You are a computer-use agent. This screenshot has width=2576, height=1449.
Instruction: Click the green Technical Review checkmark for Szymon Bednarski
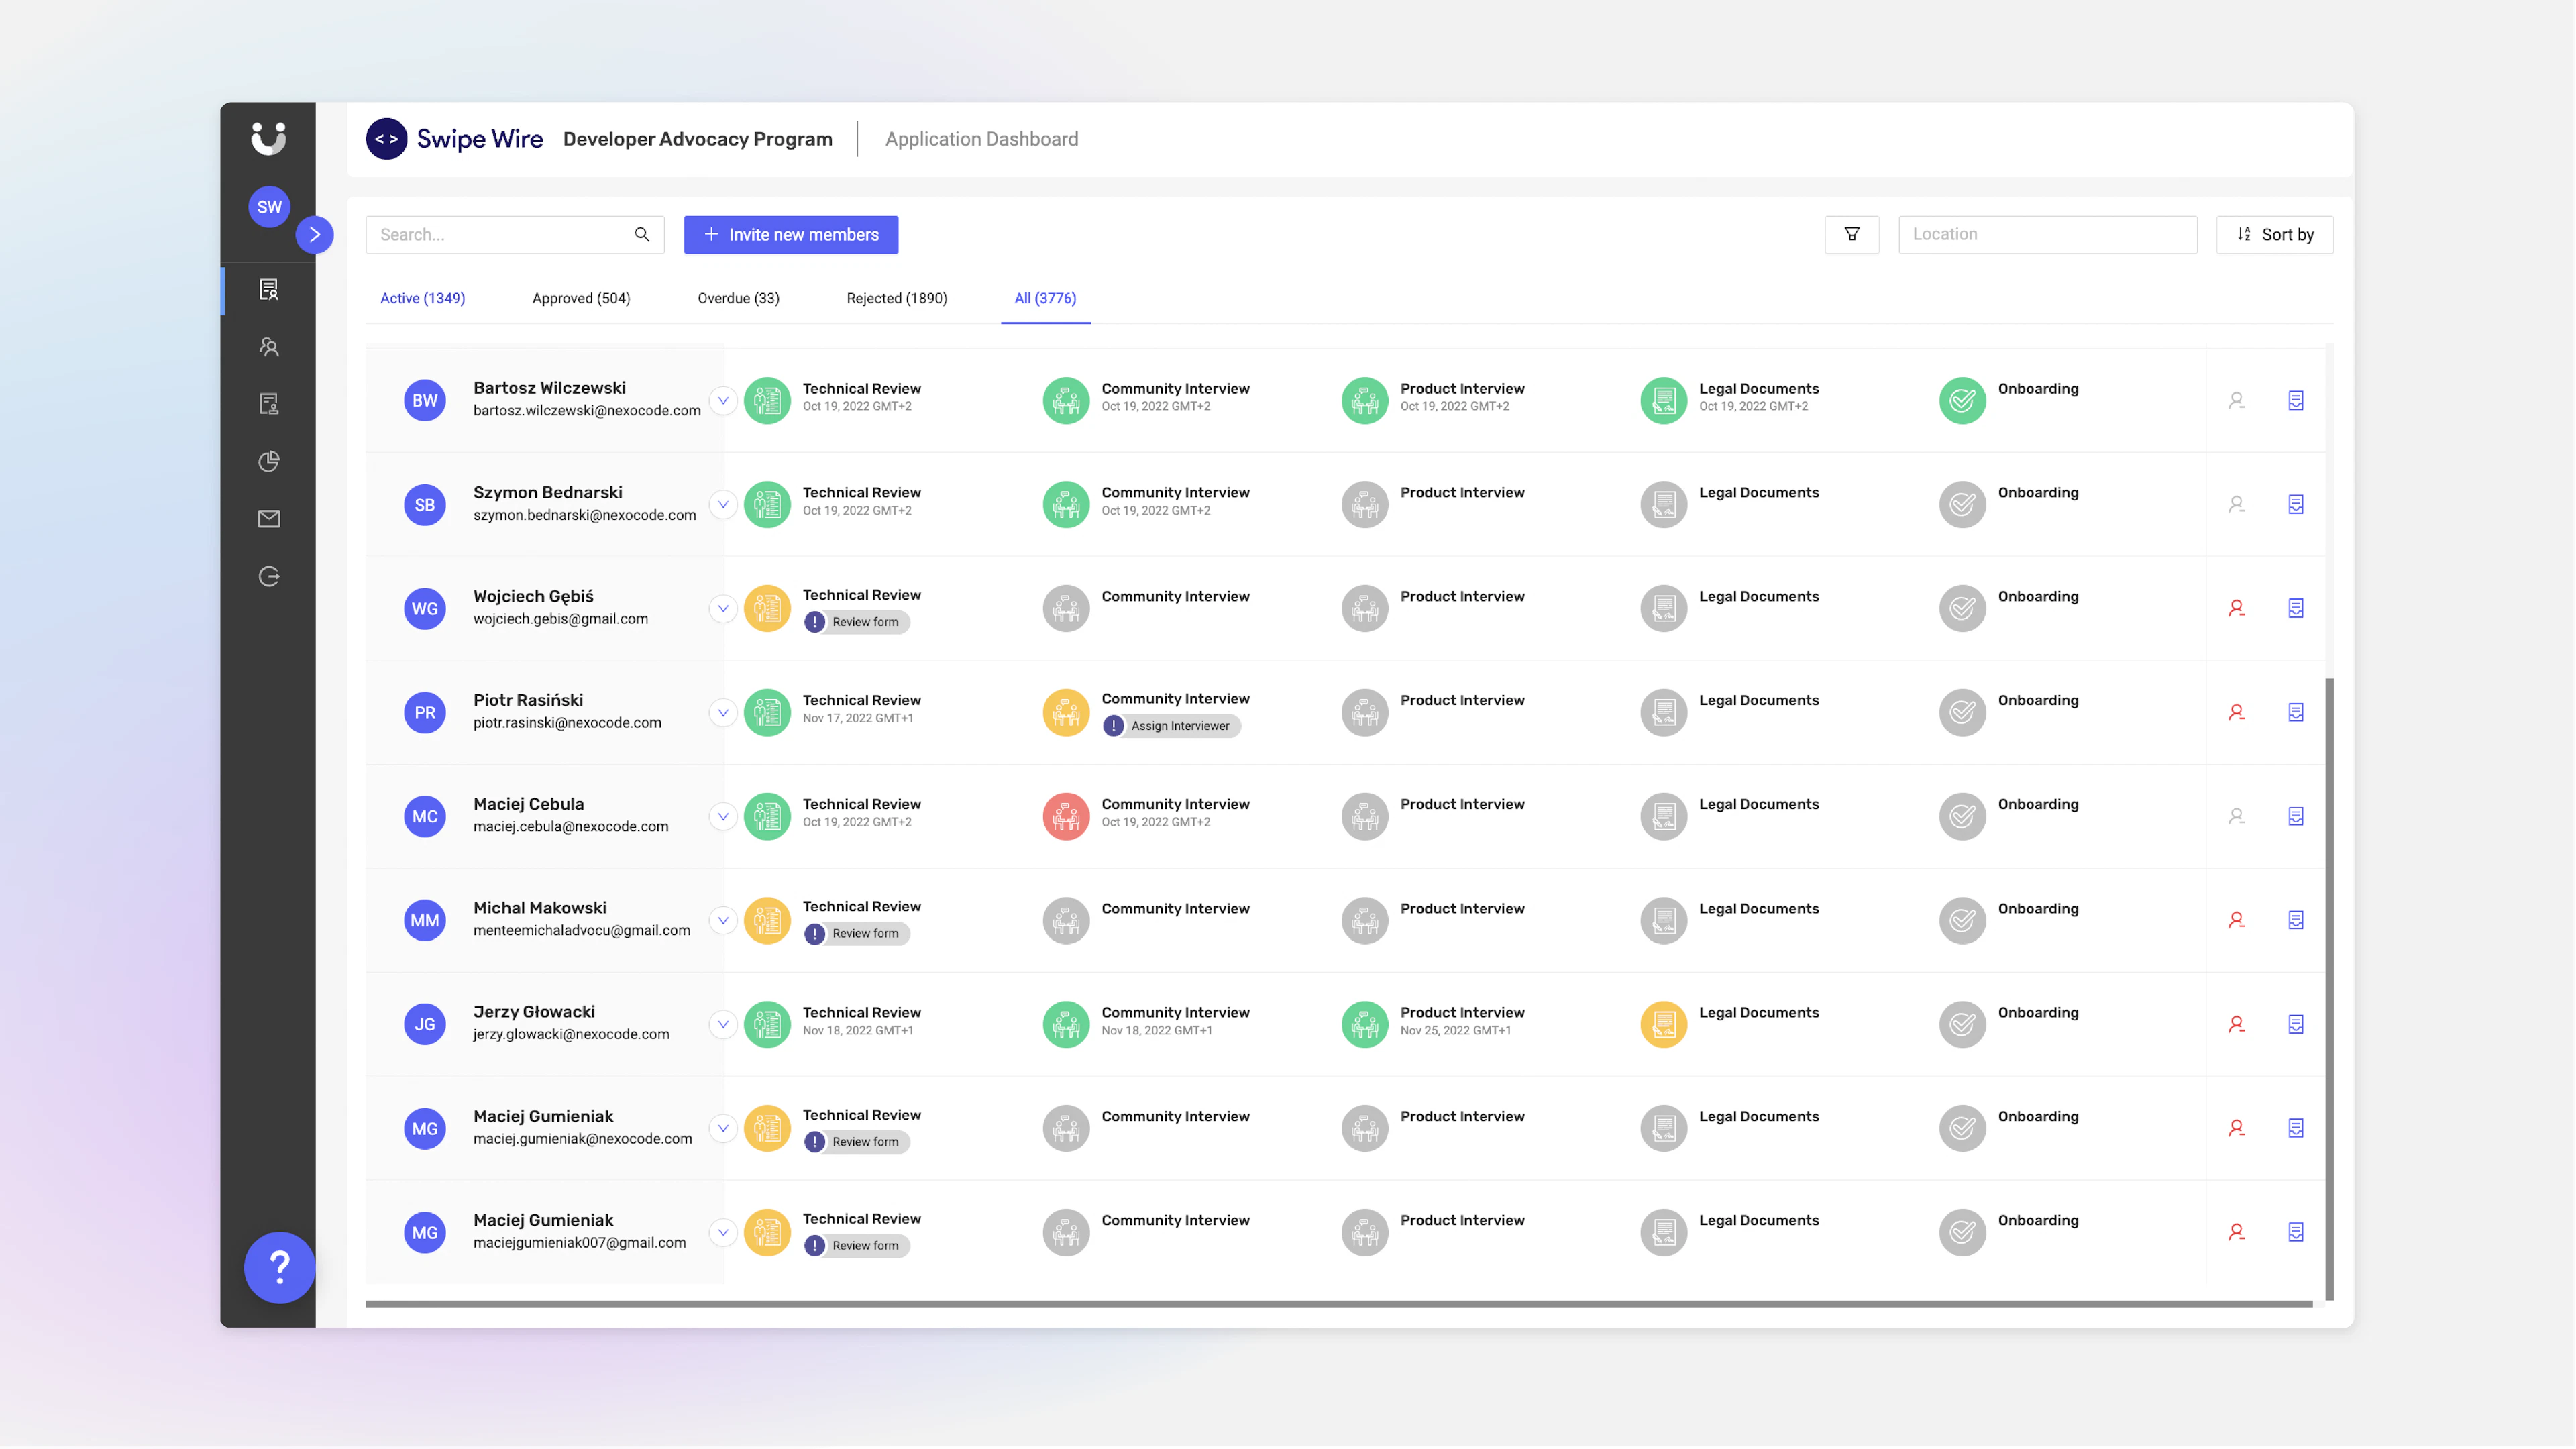[767, 504]
